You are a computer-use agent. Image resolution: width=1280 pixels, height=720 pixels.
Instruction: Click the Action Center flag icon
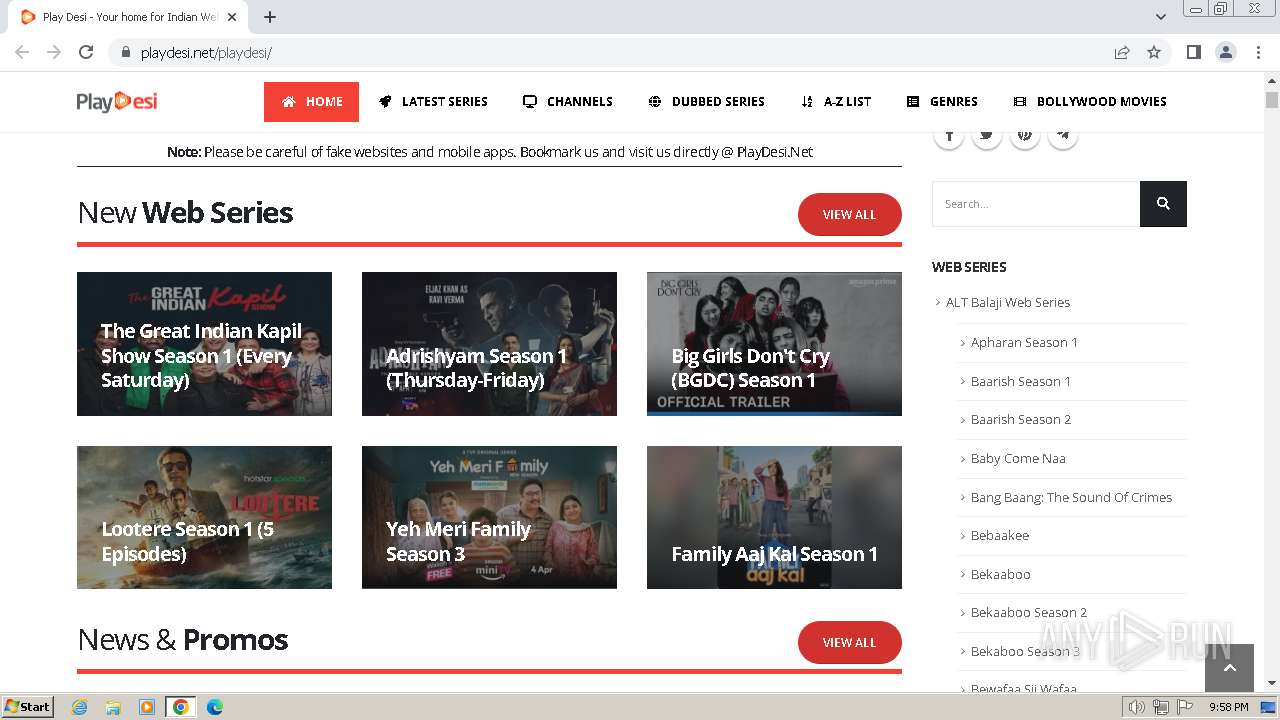coord(1185,707)
